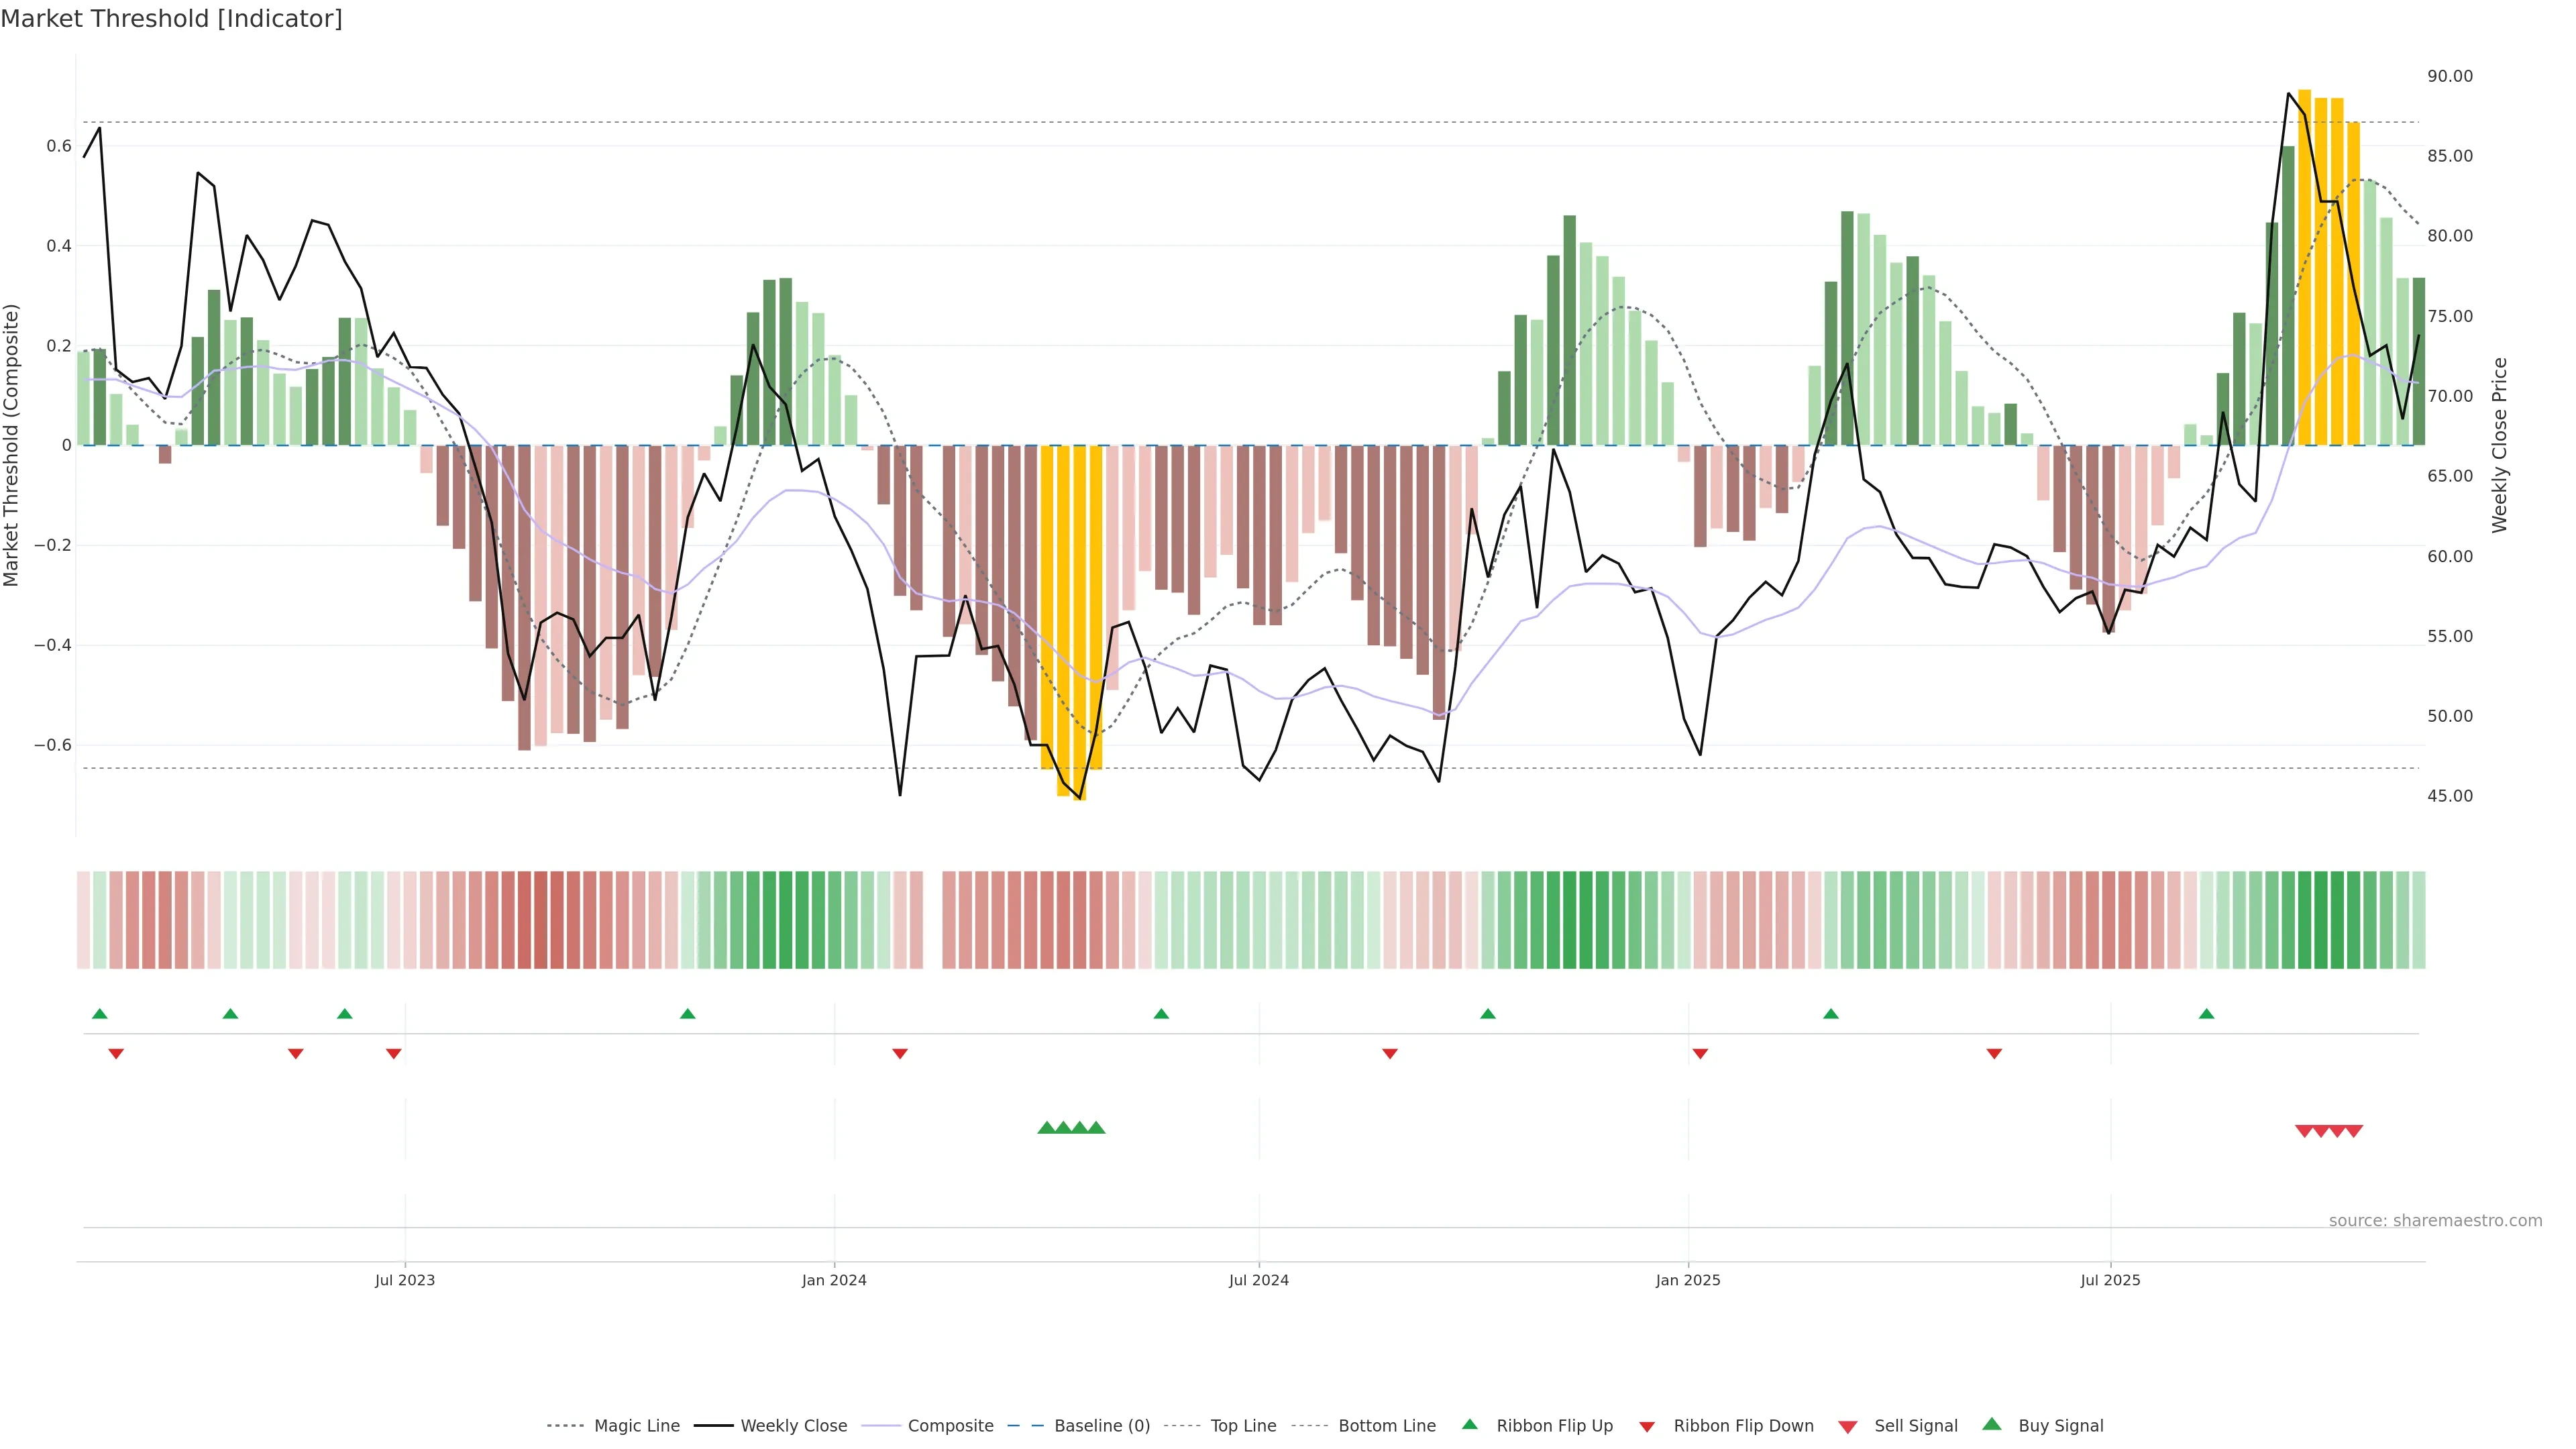Click the leftmost red Ribbon Flip Down marker
Screen dimensions: 2576x1449
(x=116, y=1053)
